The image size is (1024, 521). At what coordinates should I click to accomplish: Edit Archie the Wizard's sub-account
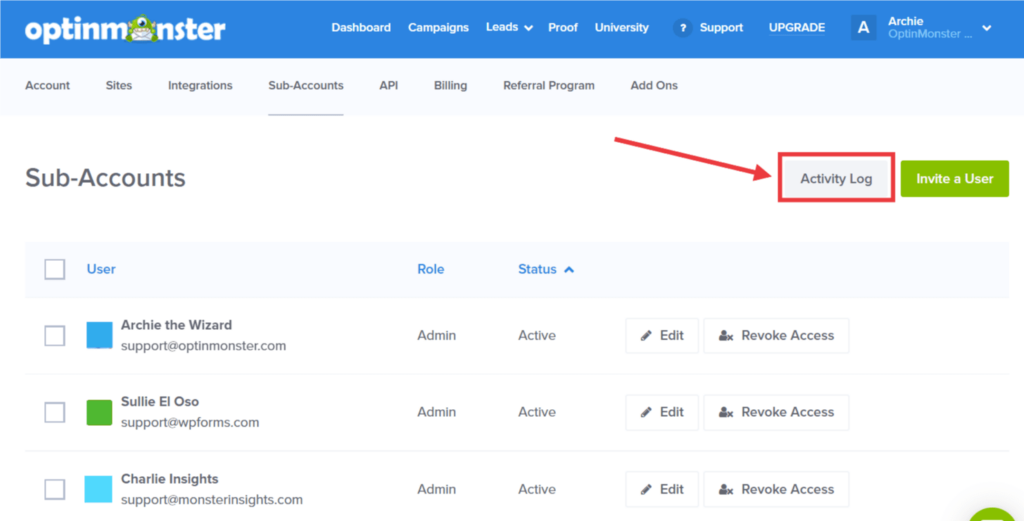click(x=662, y=336)
